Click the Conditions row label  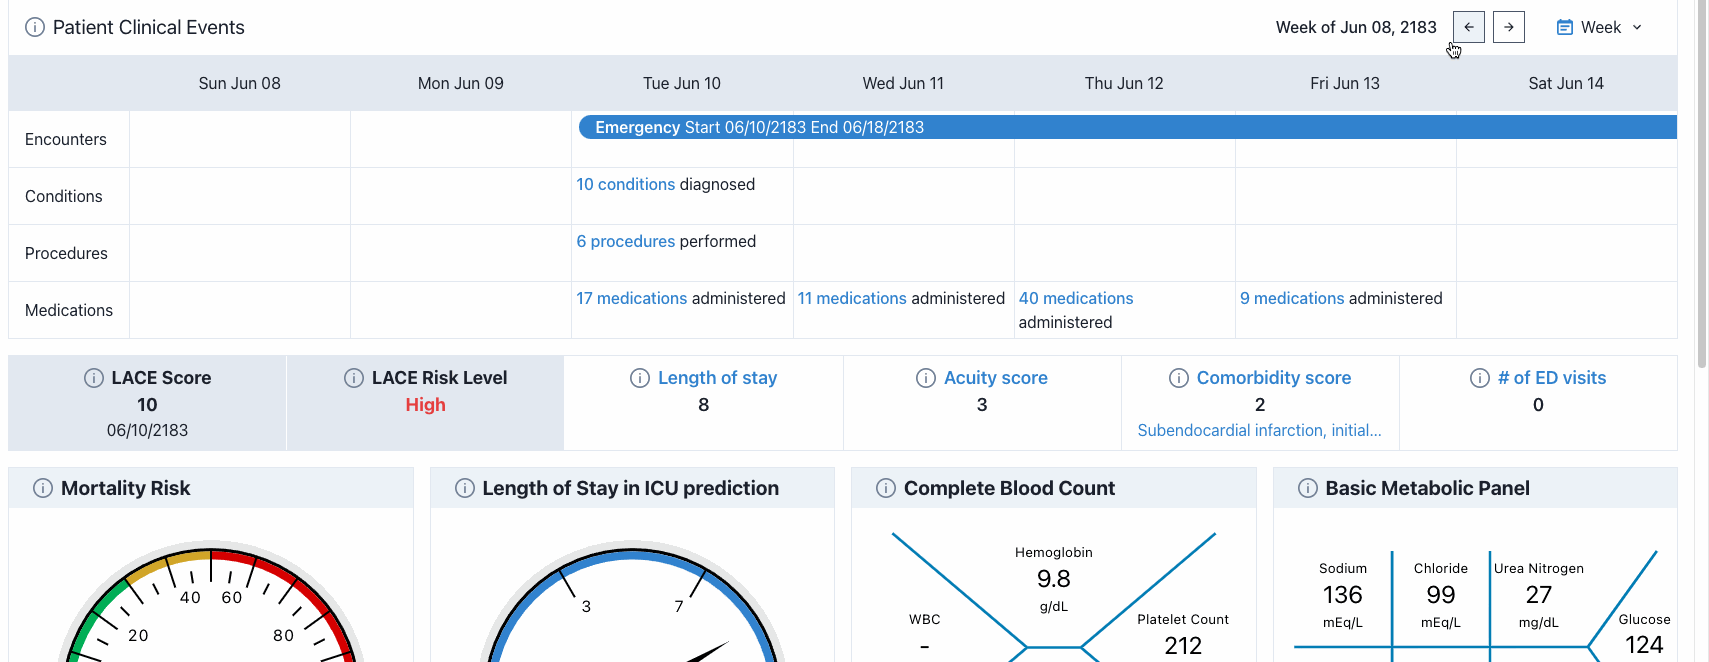coord(64,196)
